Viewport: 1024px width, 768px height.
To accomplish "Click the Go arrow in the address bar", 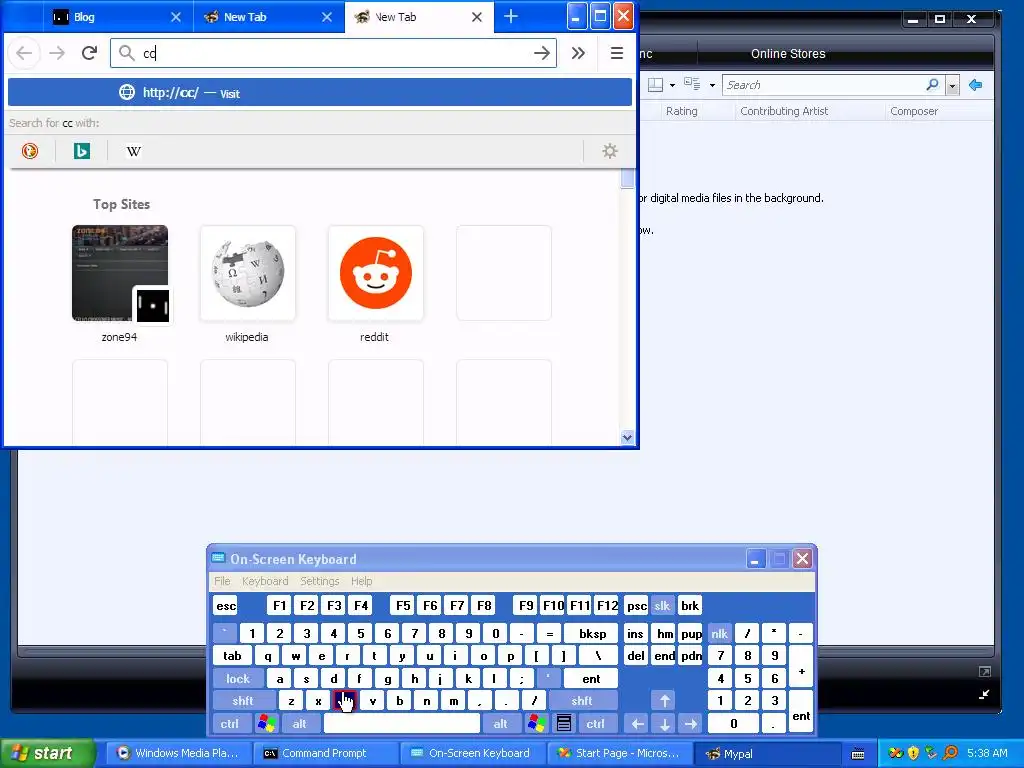I will click(541, 53).
